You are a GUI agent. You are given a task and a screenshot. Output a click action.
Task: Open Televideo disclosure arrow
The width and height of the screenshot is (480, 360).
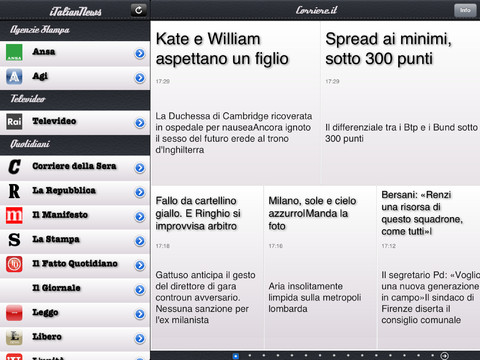coord(140,123)
